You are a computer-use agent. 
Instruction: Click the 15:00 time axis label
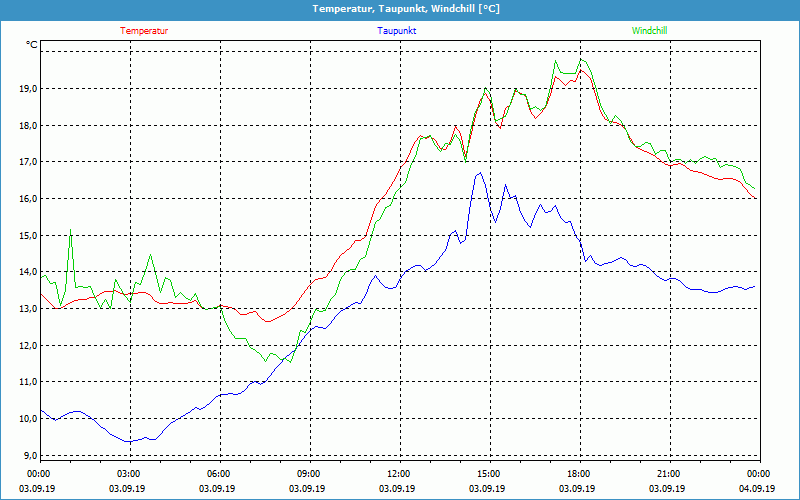[488, 474]
